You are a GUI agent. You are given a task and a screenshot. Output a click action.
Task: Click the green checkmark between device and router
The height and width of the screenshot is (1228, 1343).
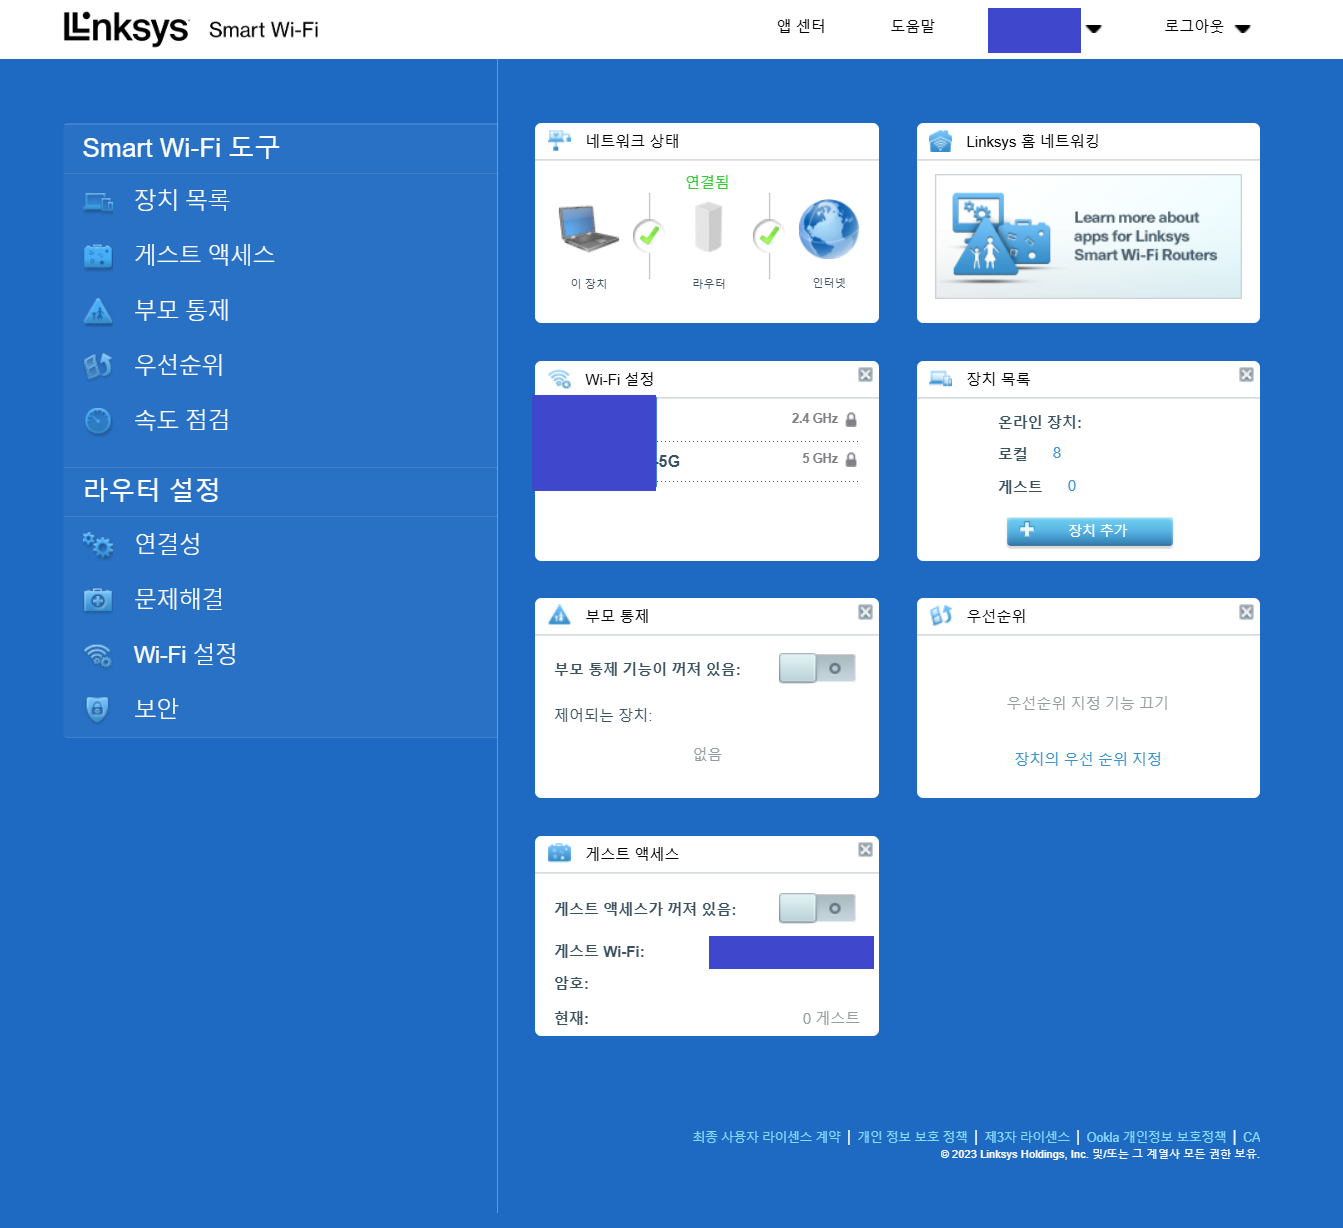pos(649,235)
